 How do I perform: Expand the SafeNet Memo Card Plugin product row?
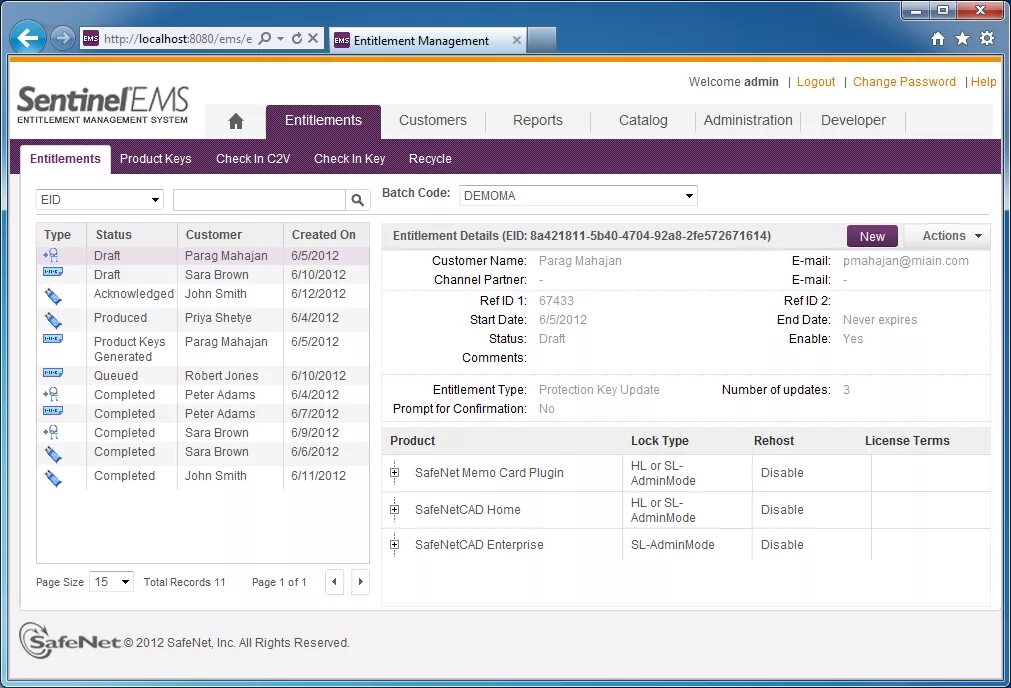[395, 473]
